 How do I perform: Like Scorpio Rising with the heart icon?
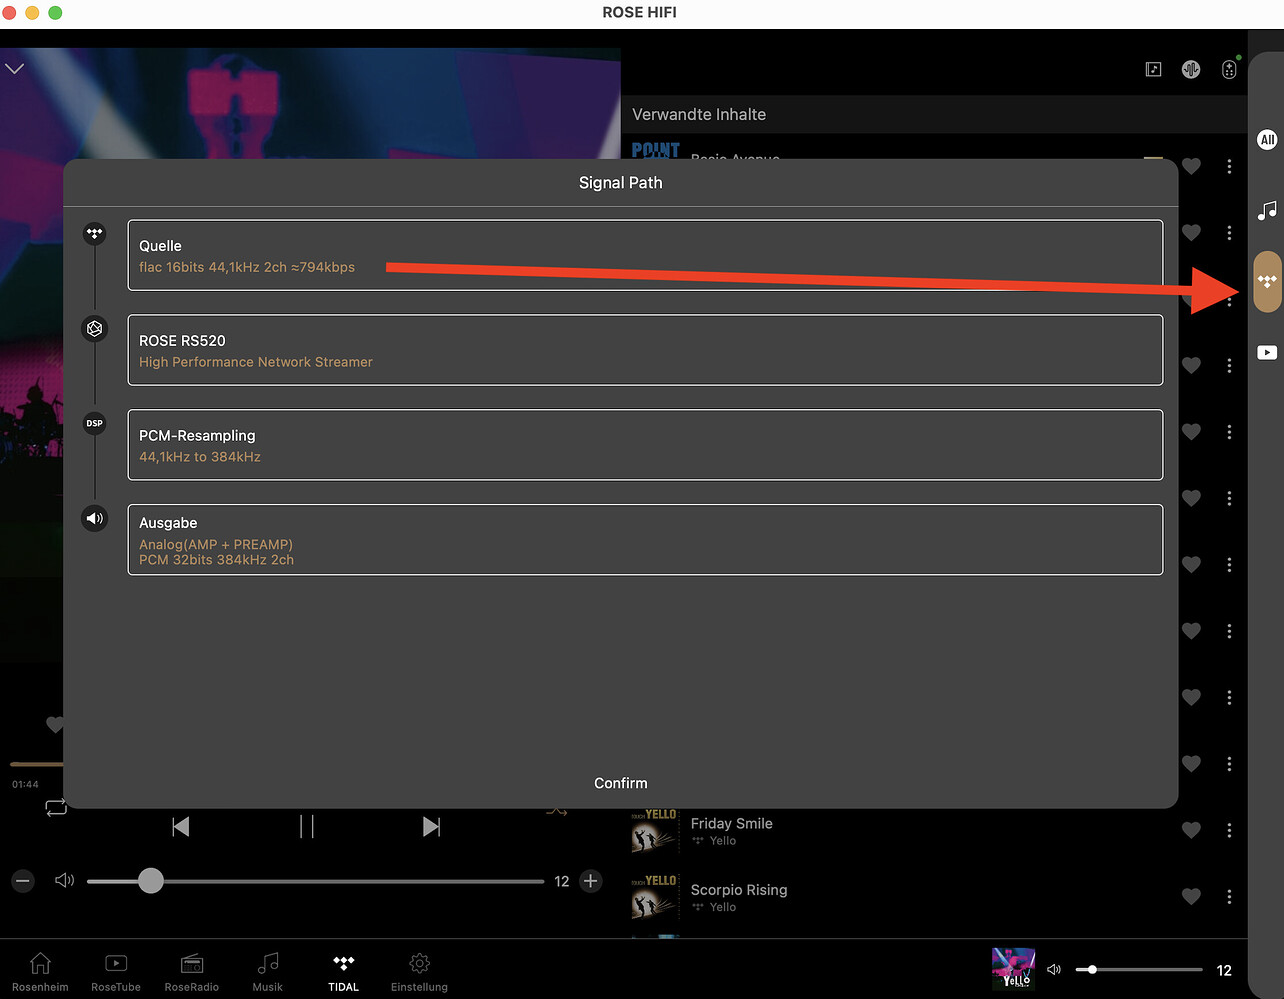click(1191, 896)
